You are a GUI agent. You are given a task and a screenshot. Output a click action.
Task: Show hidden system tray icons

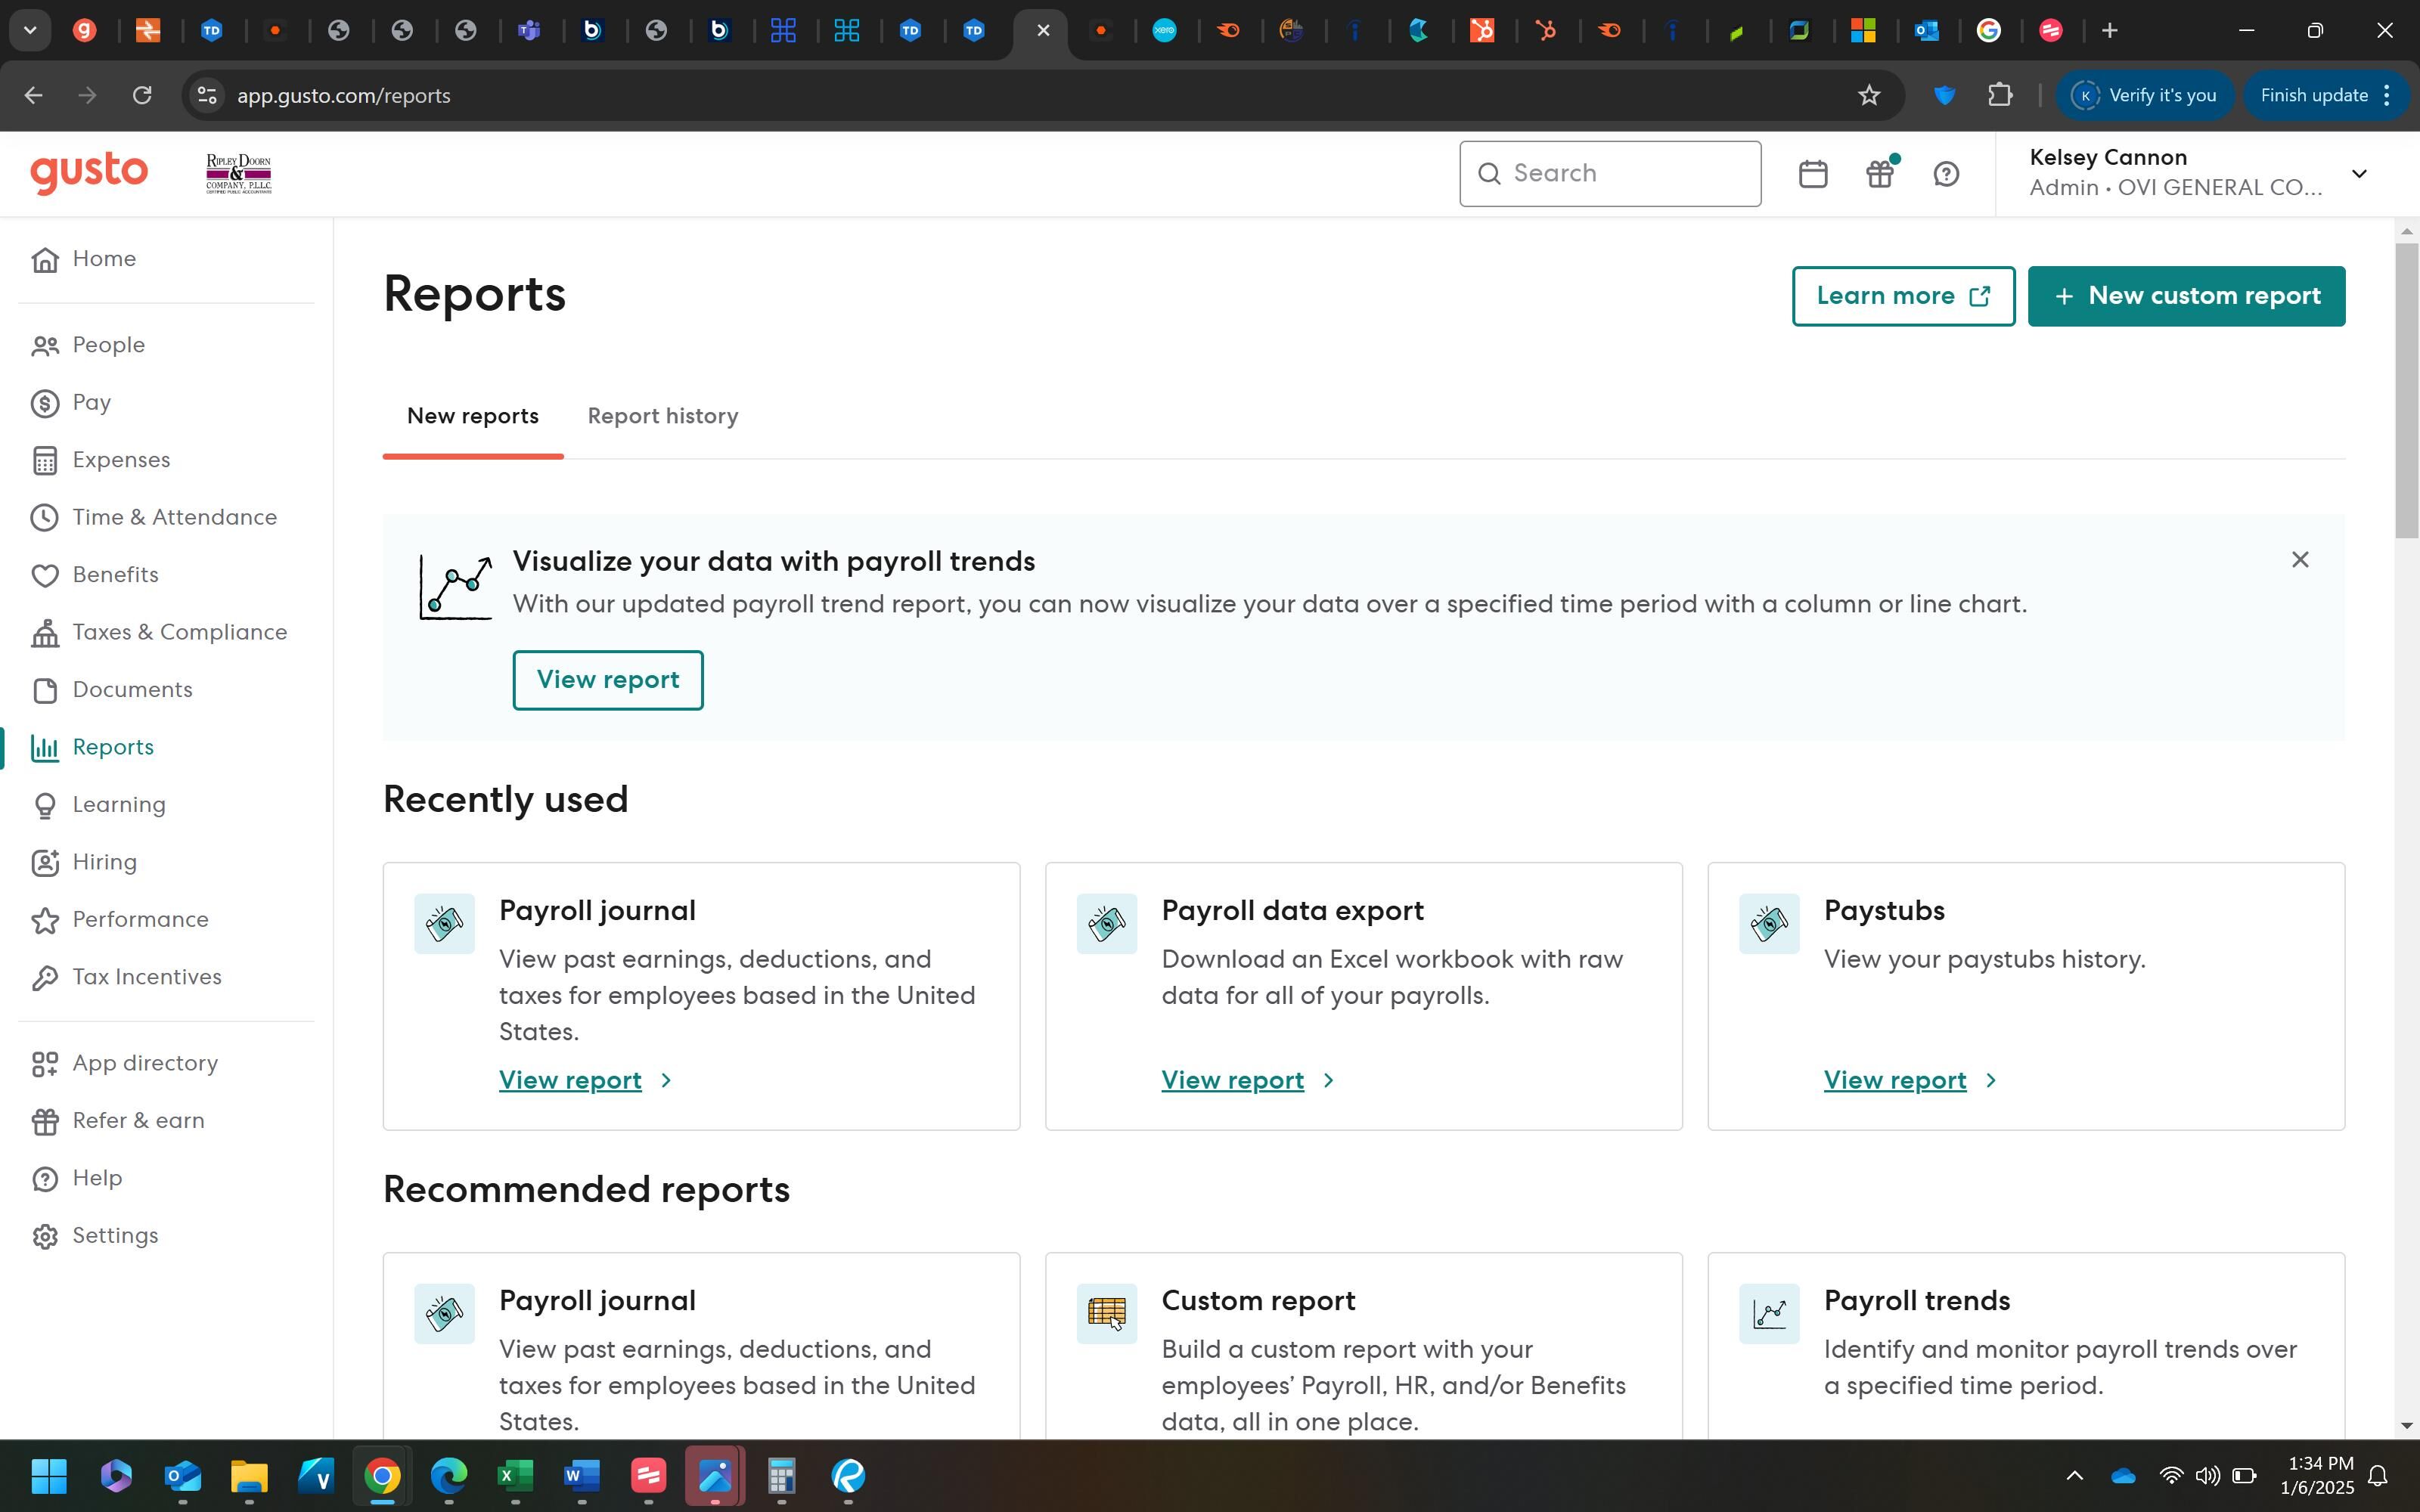(x=2075, y=1476)
